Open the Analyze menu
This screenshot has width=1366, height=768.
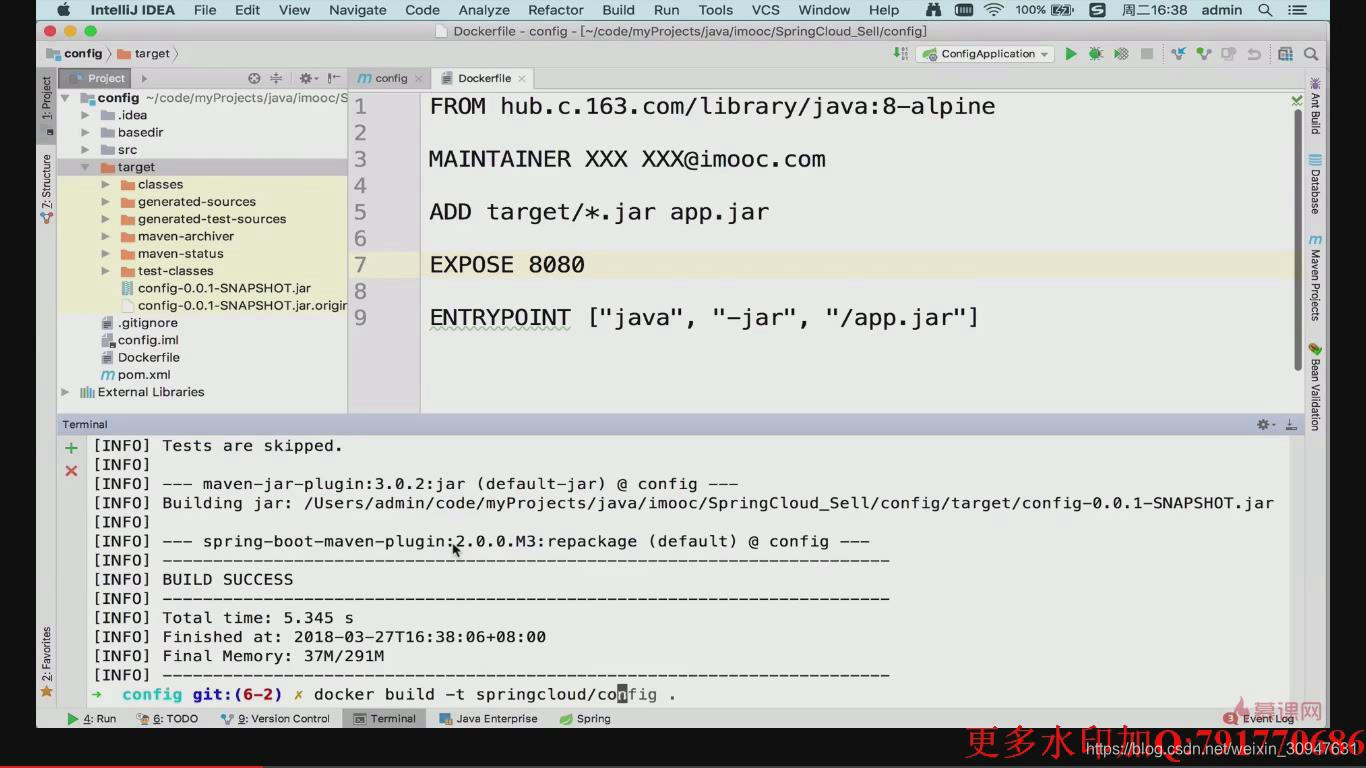click(x=484, y=10)
